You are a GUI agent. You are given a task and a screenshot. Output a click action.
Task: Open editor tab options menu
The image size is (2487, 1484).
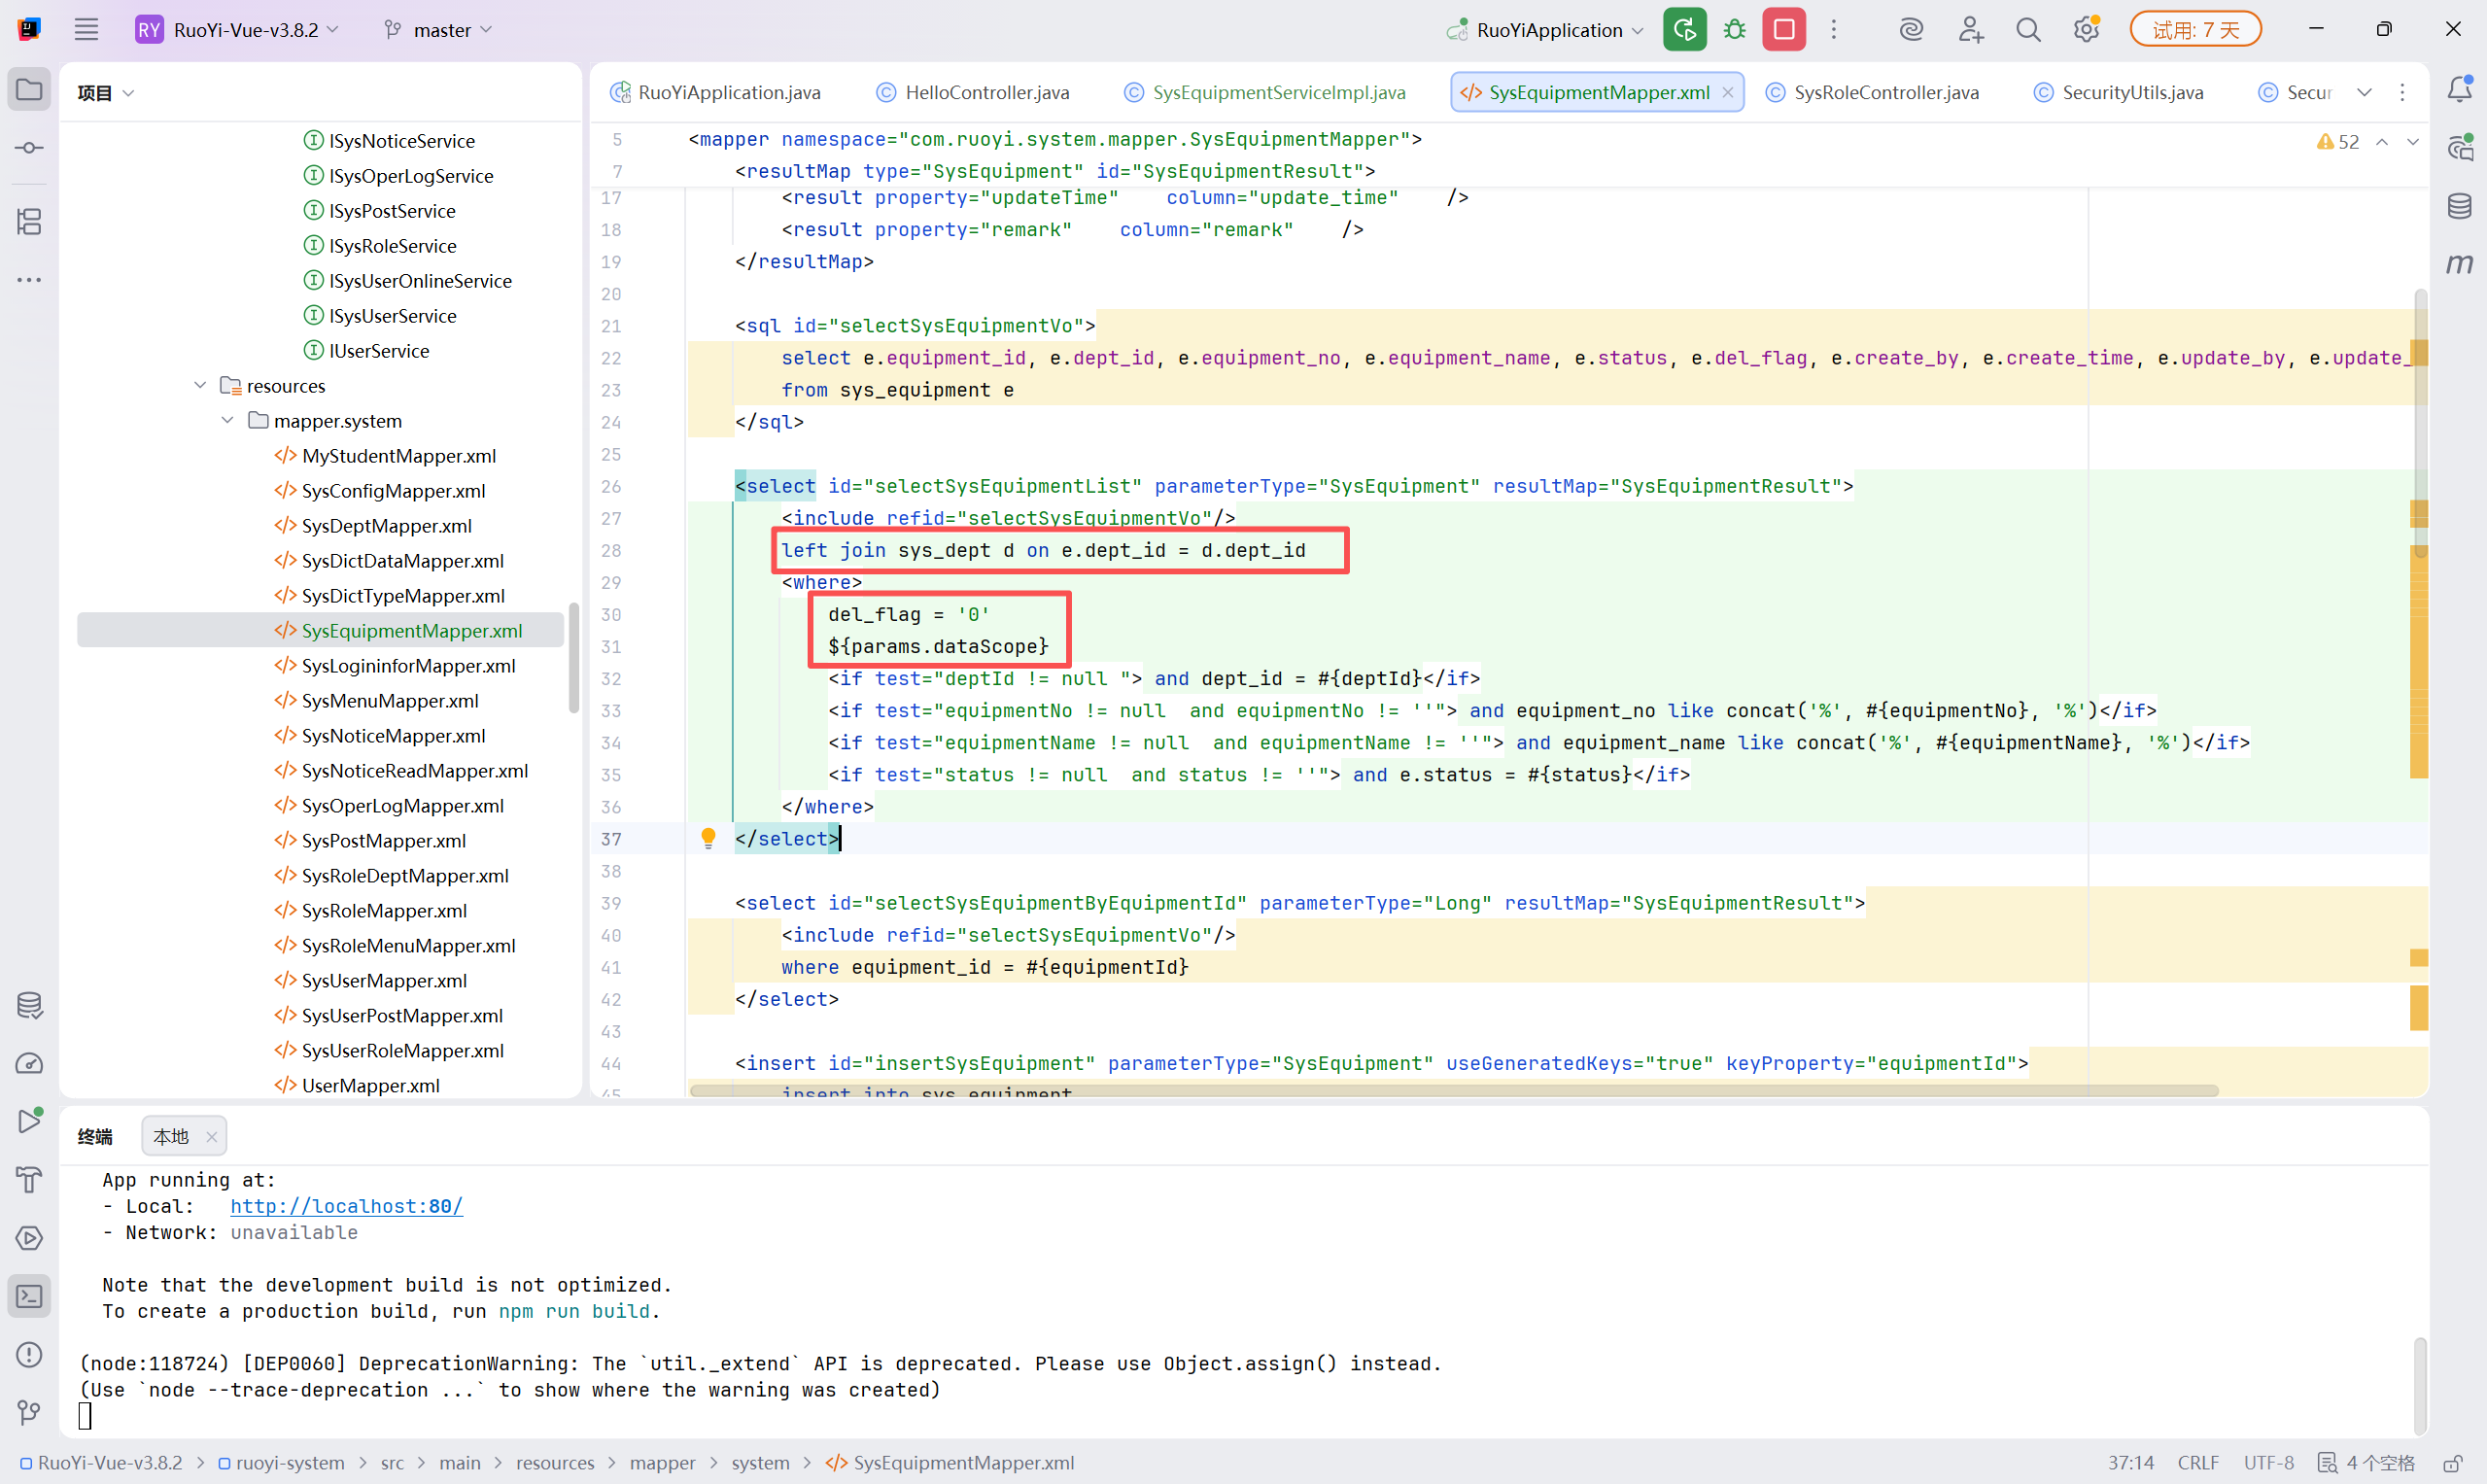2402,92
